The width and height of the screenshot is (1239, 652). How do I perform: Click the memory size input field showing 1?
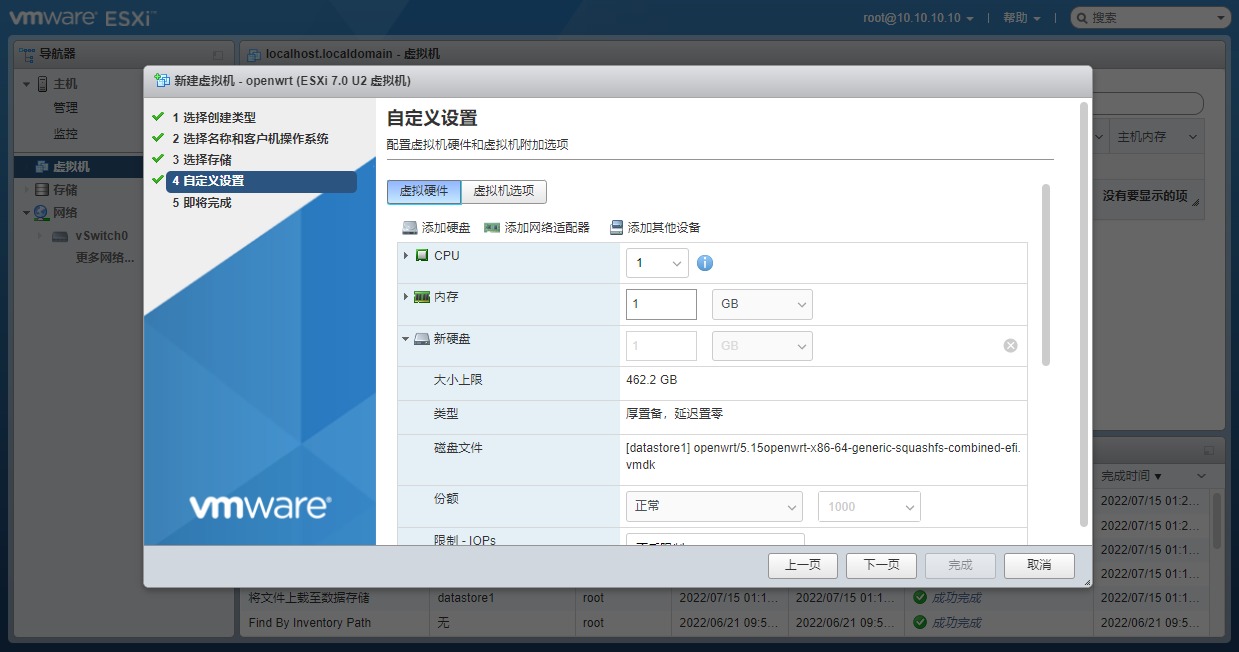(660, 303)
